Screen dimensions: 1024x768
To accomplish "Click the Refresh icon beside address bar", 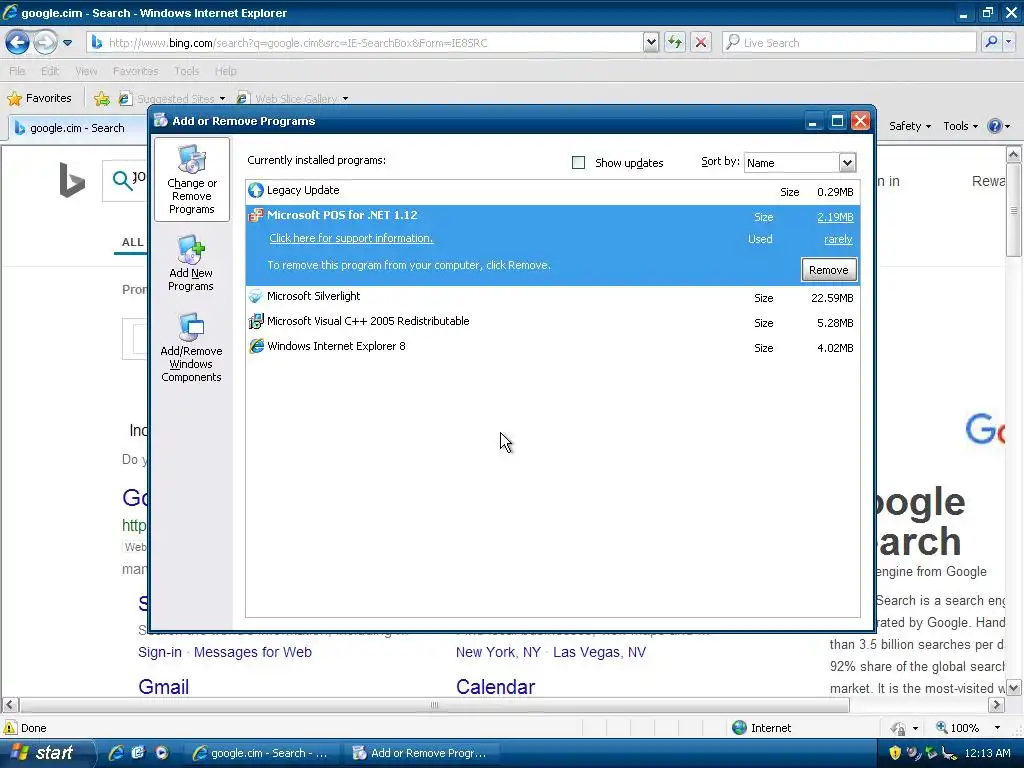I will pos(675,42).
